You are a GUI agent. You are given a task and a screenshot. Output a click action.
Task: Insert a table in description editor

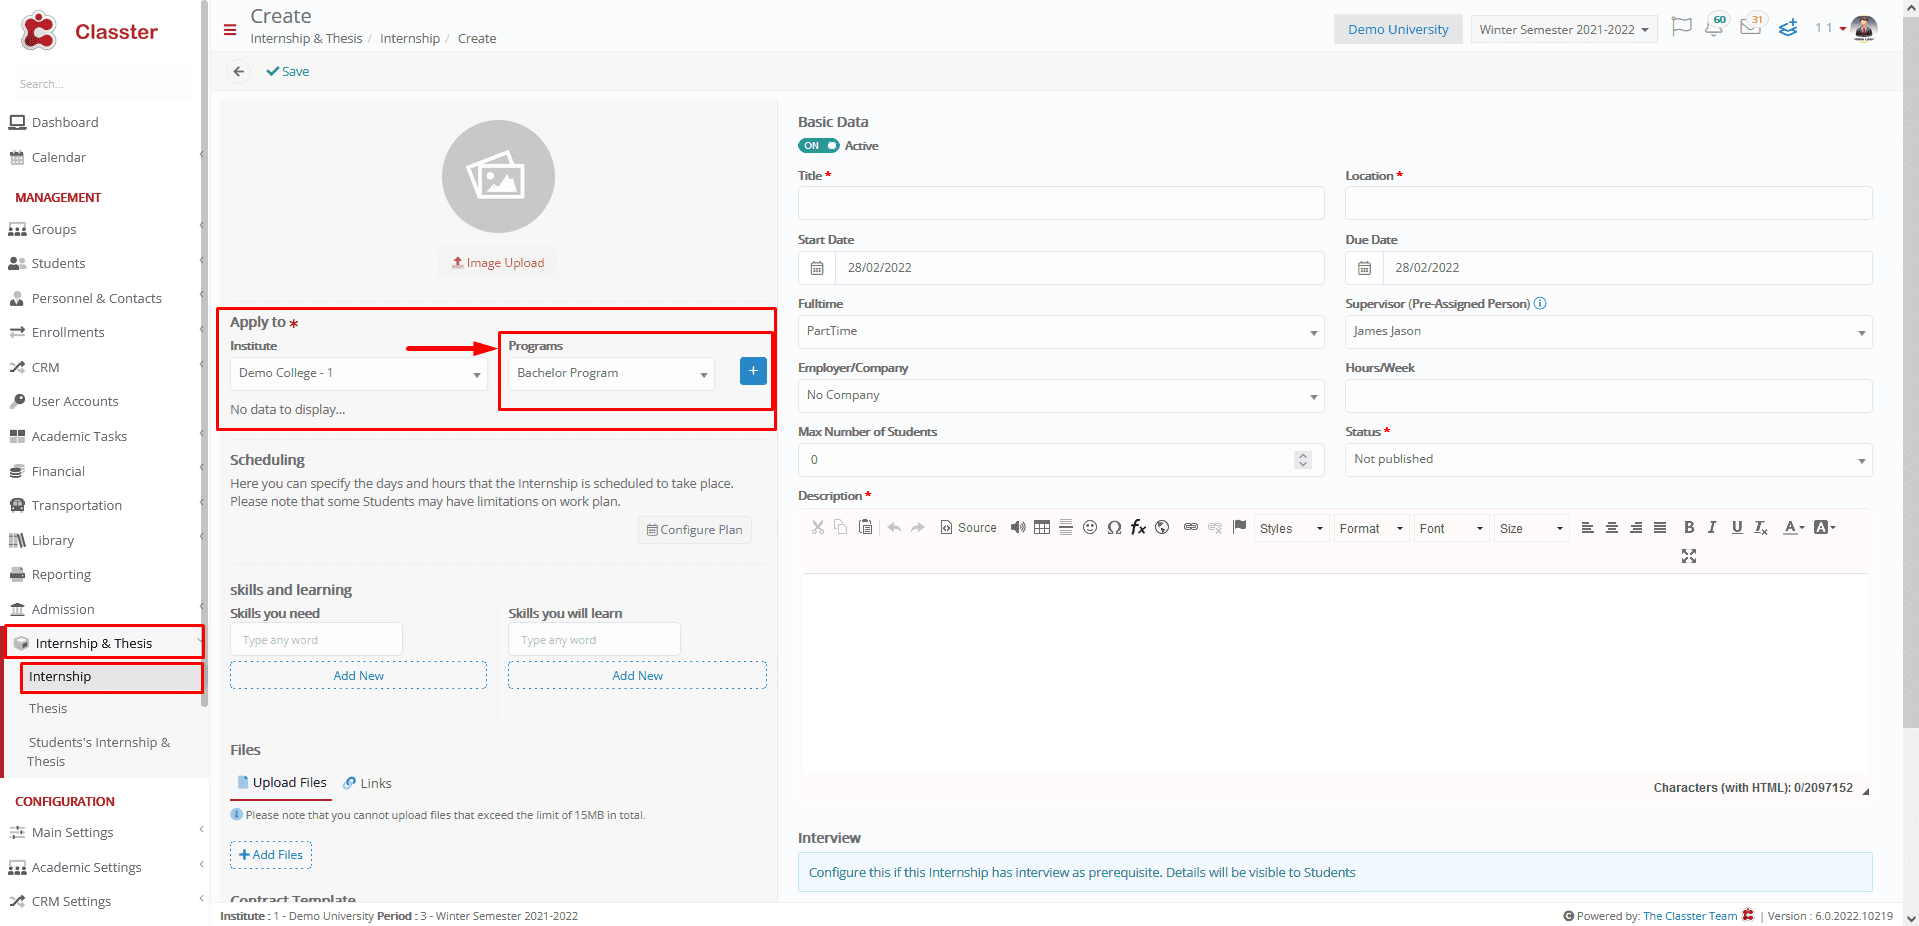1042,528
